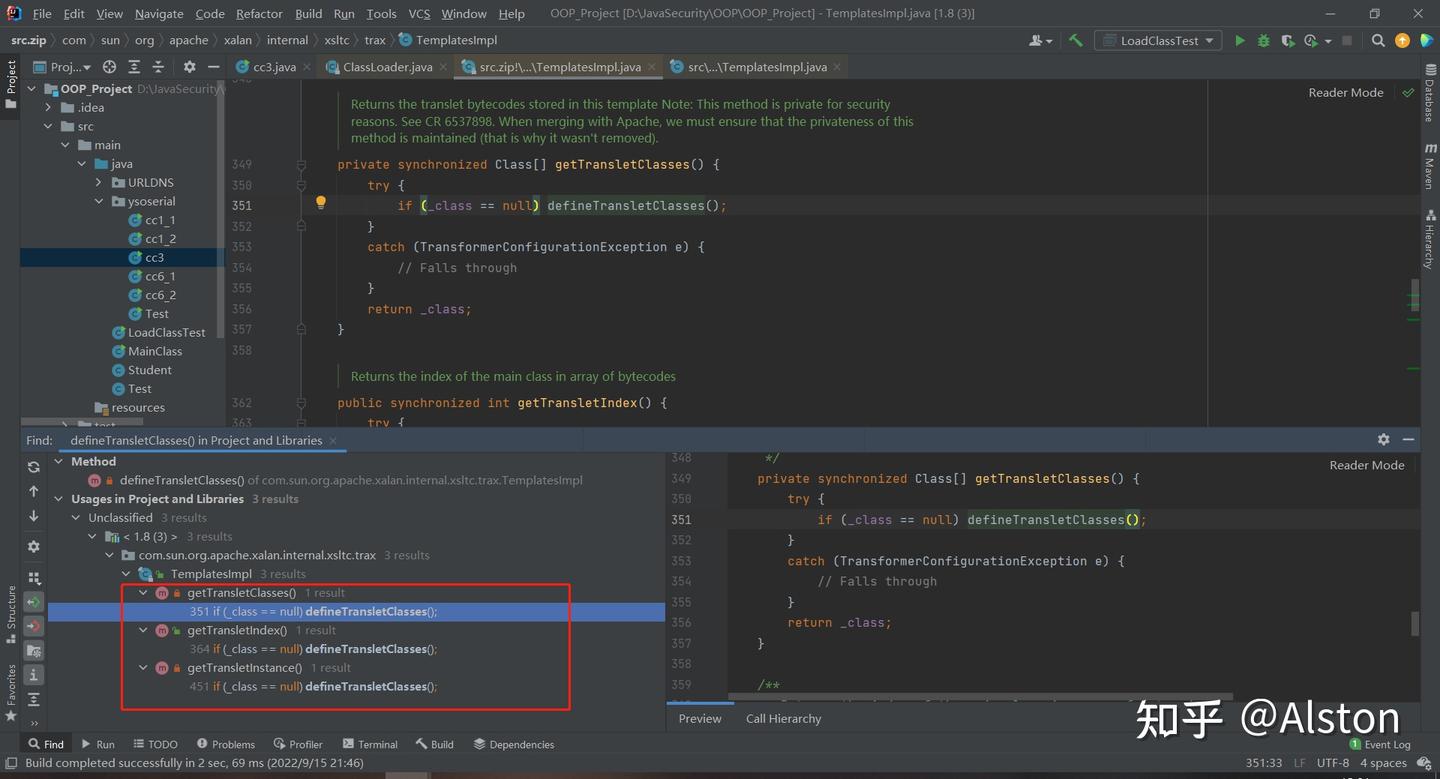The height and width of the screenshot is (779, 1440).
Task: Go to next occurrence down arrow
Action: tap(33, 516)
